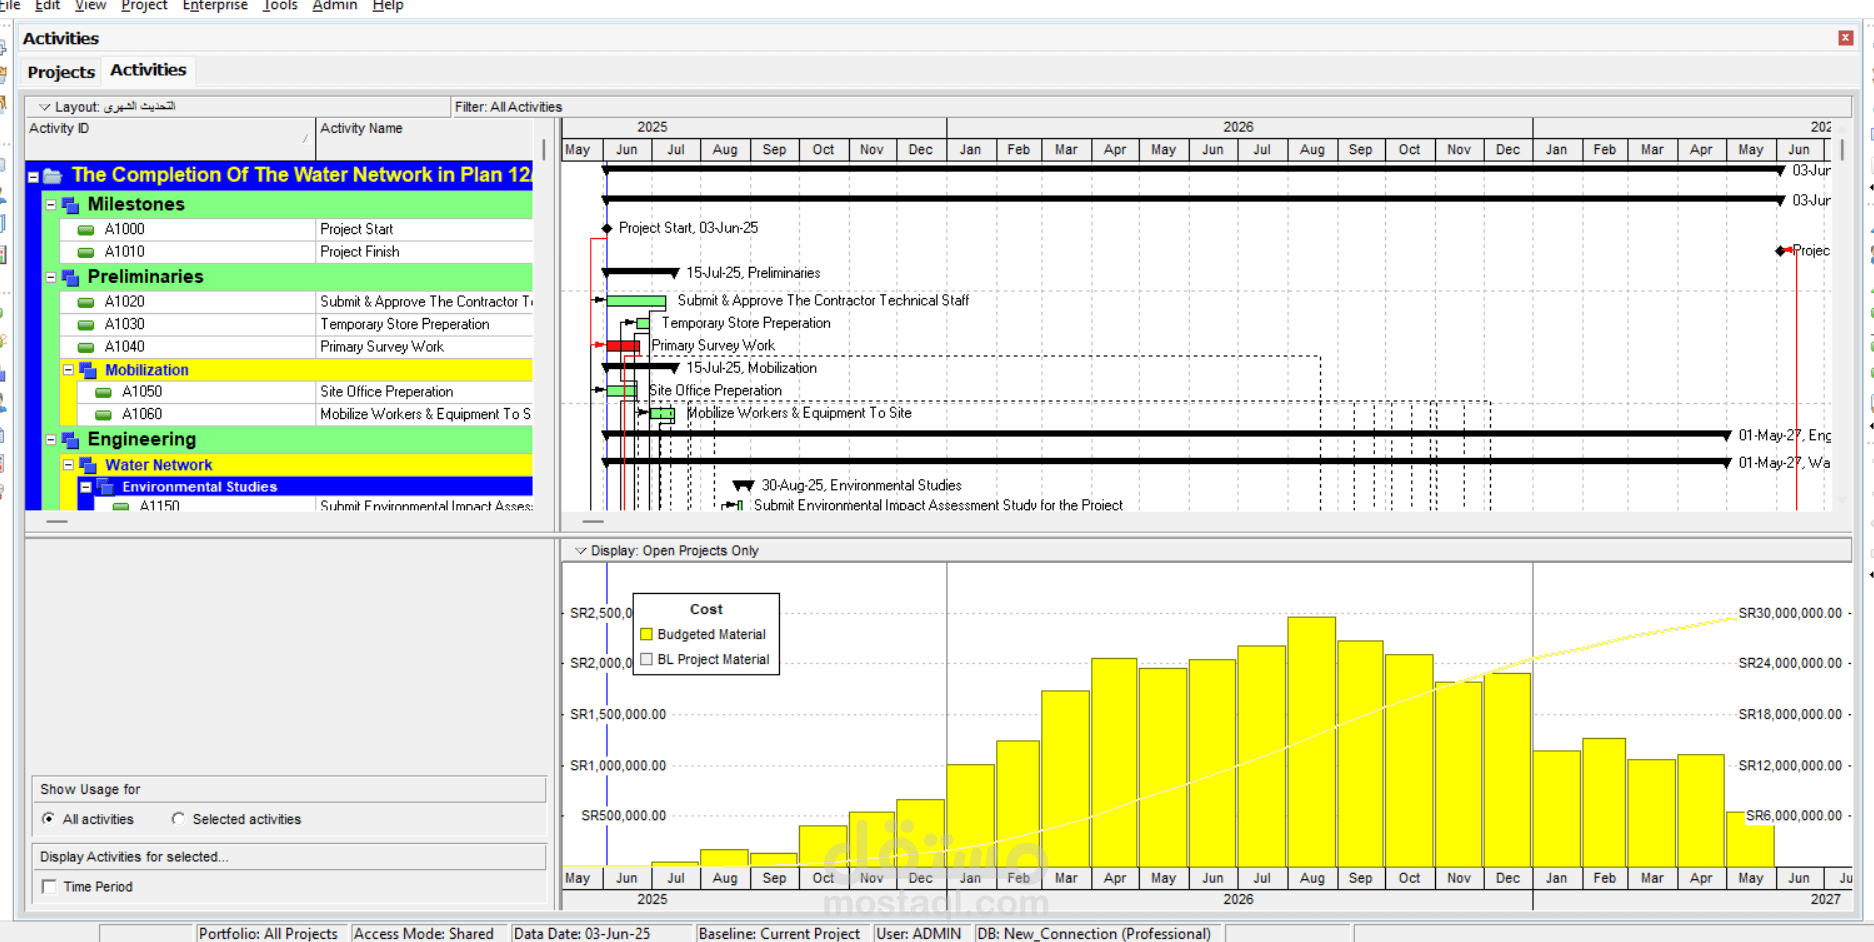
Task: Select the Primary Survey Work activity name
Action: pos(425,347)
